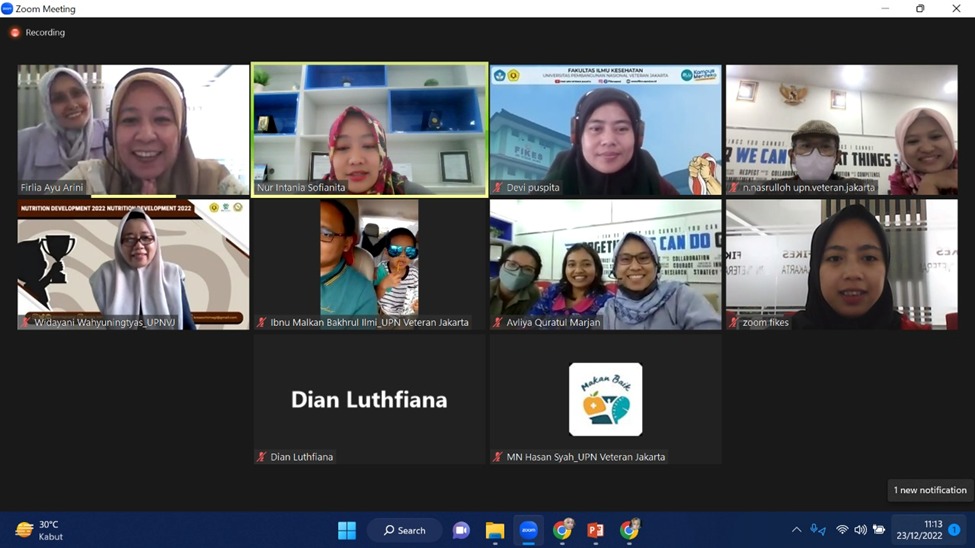The image size is (975, 548).
Task: Click the battery status tray icon
Action: point(879,530)
